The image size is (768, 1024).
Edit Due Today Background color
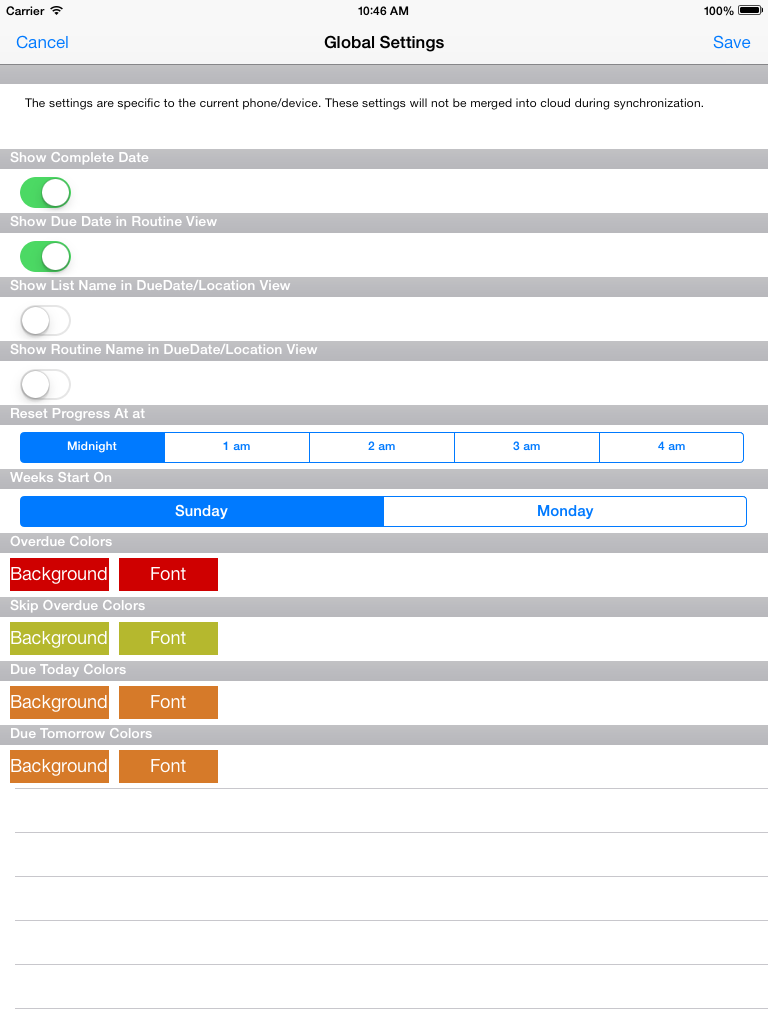59,703
